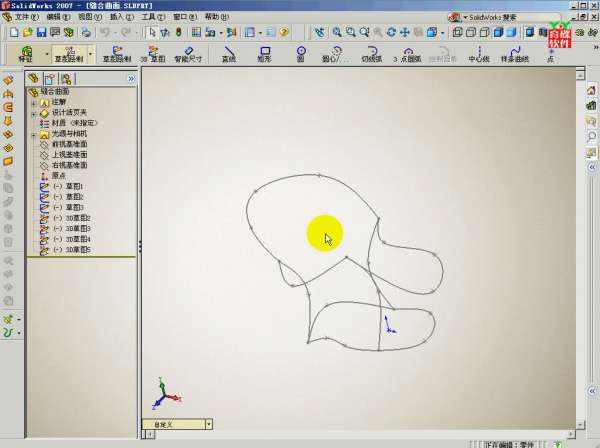Click Zoom to Area magnifier icon
Screen dimensions: 600x448
[x=350, y=33]
